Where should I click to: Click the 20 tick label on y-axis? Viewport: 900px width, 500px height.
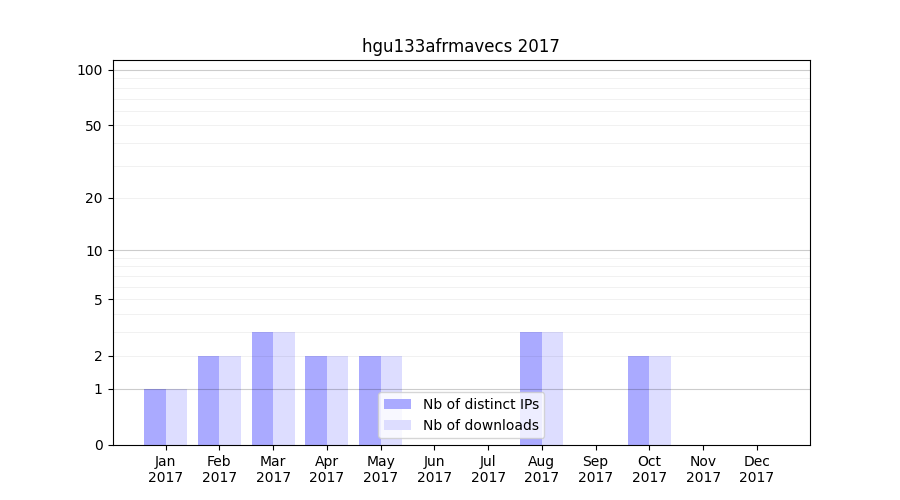(94, 198)
